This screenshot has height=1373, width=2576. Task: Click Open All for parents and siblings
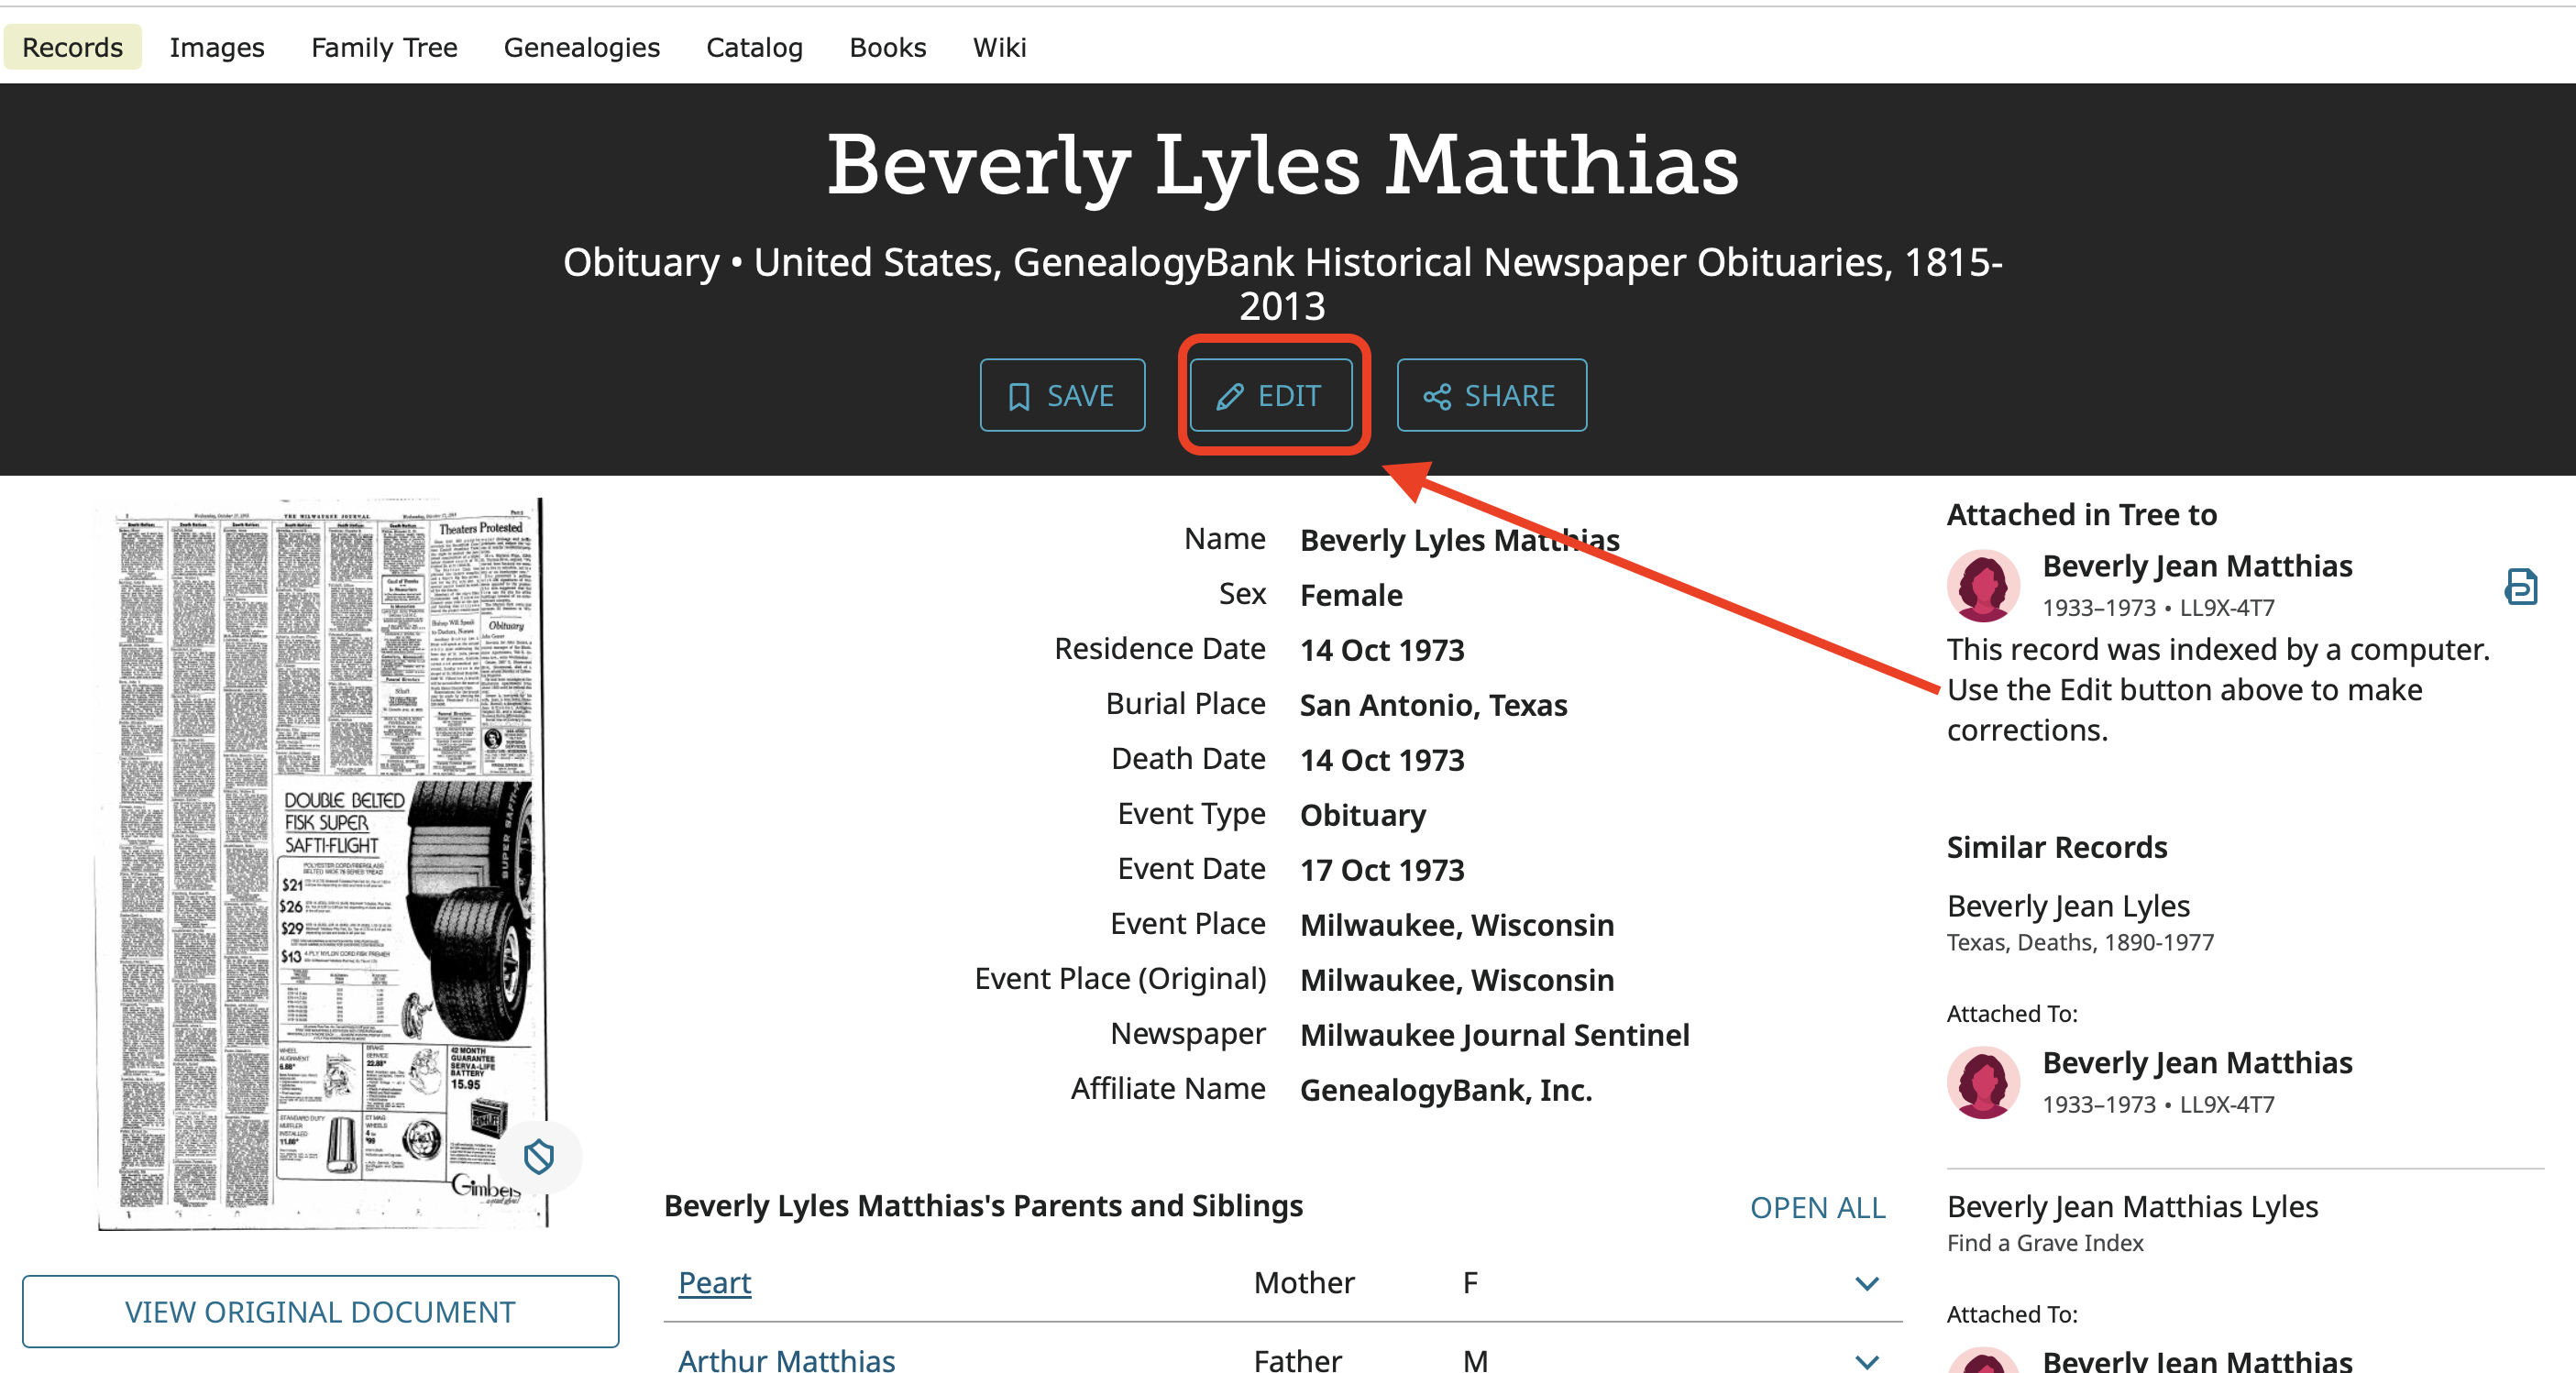tap(1817, 1208)
